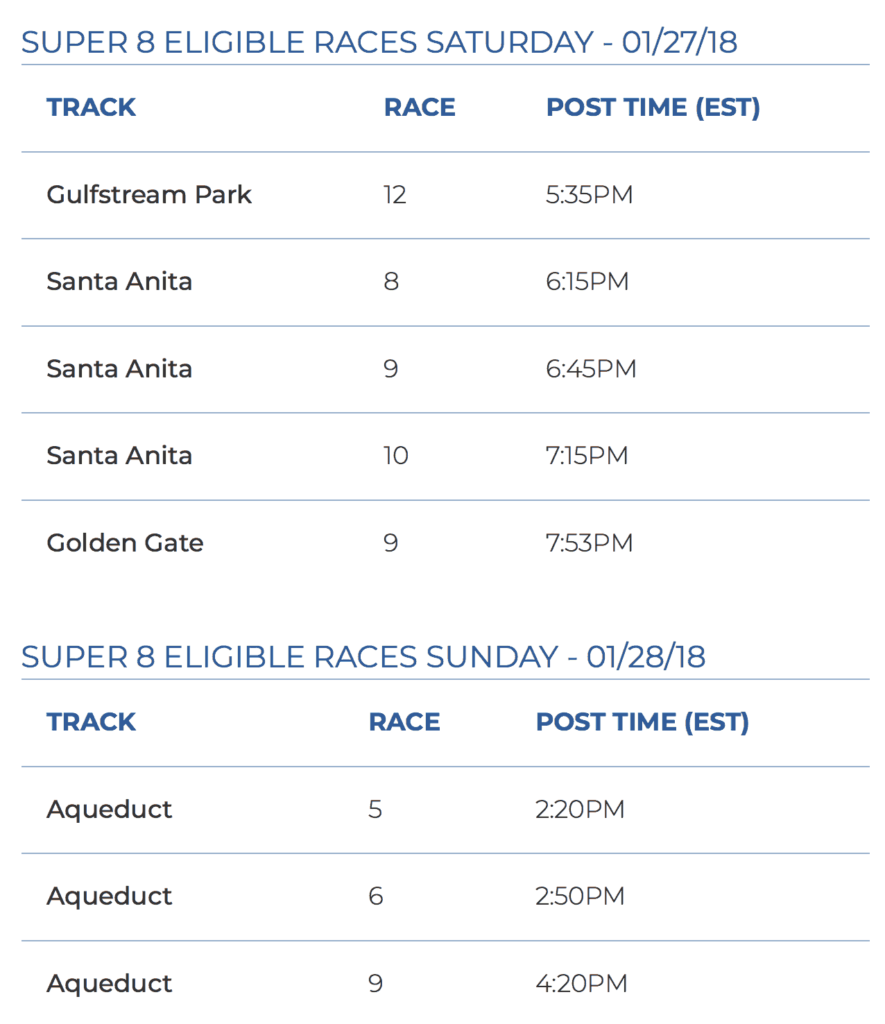Click the Sunday 01/28/18 eligible races heading
This screenshot has height=1024, width=885.
pyautogui.click(x=363, y=657)
